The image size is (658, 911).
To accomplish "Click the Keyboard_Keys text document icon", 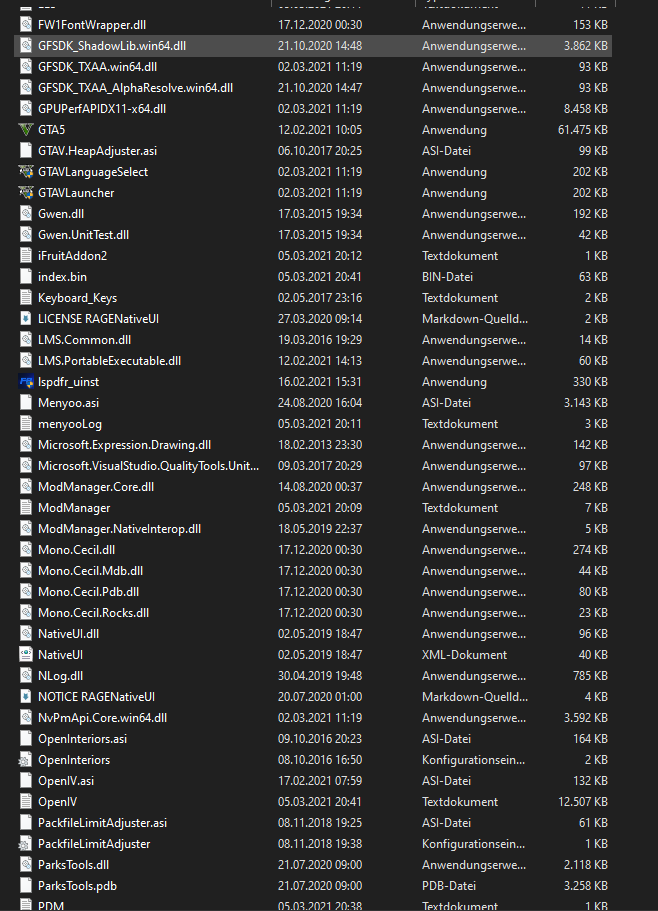I will click(26, 297).
